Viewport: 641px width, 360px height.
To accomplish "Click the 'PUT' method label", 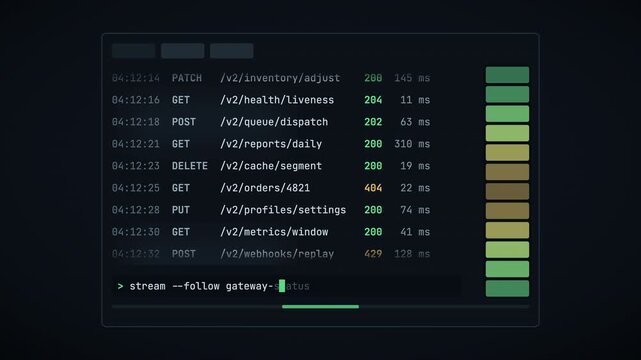I will click(181, 210).
